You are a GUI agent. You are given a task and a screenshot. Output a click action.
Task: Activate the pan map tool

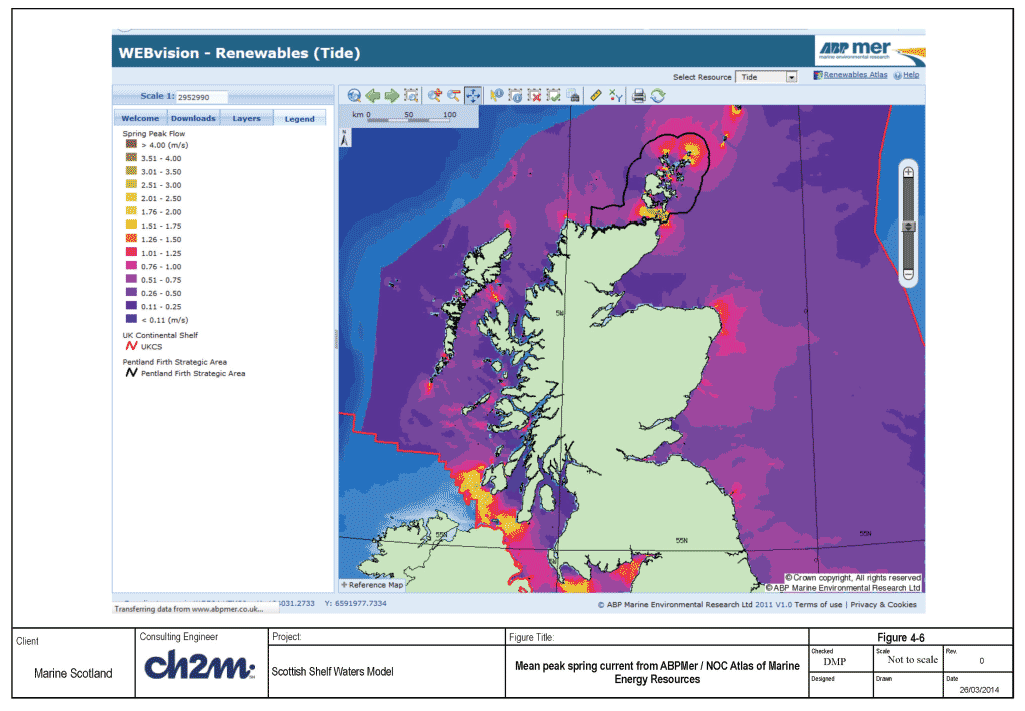tap(473, 95)
